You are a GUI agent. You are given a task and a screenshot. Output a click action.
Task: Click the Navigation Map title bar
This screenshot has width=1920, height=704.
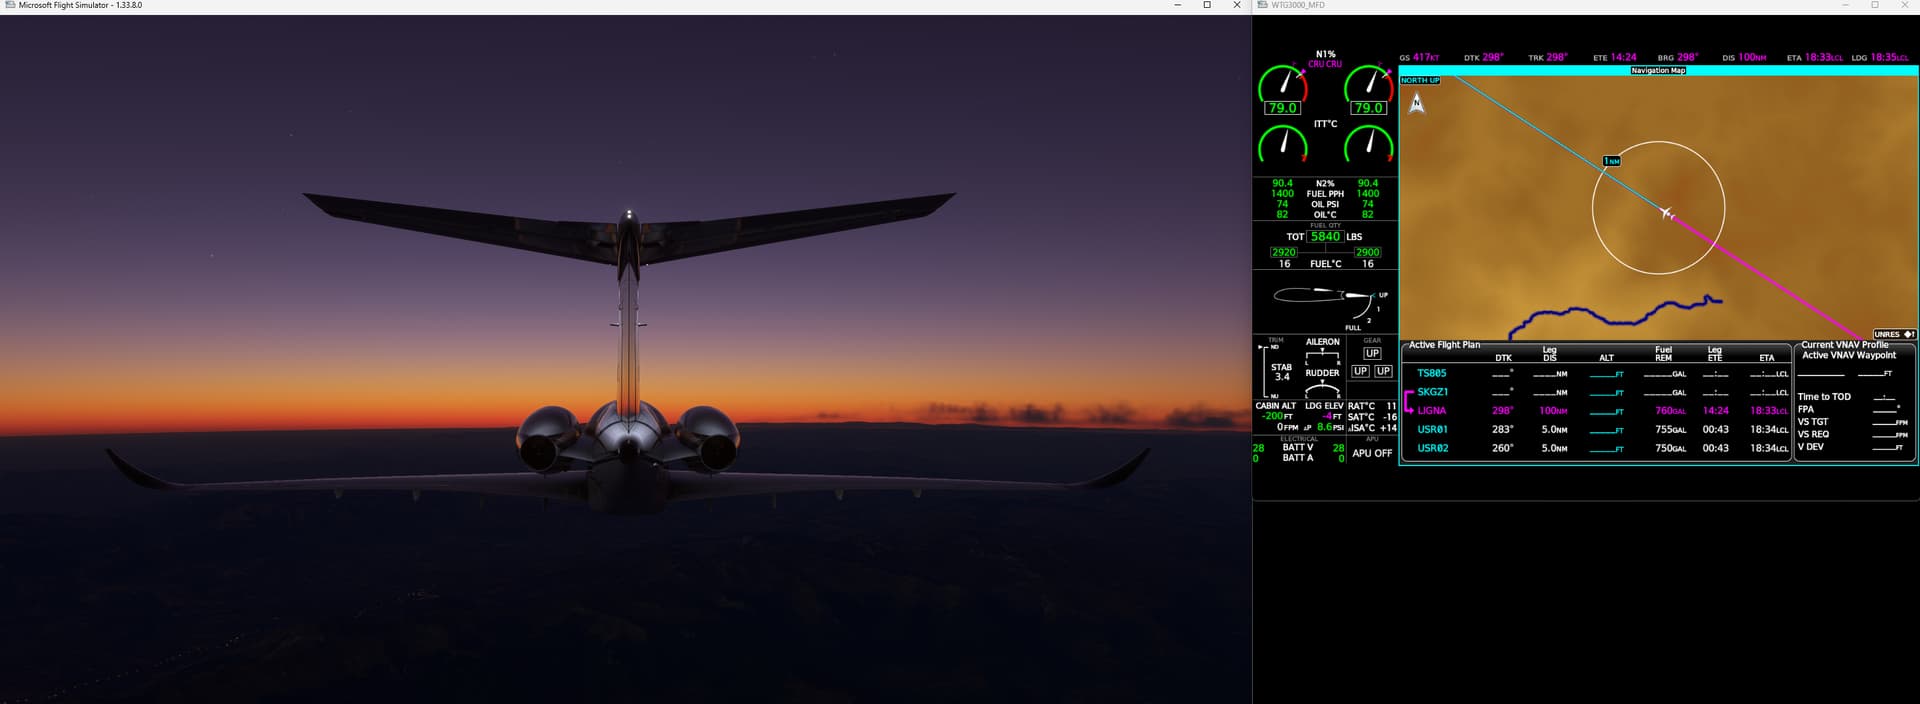[x=1658, y=70]
